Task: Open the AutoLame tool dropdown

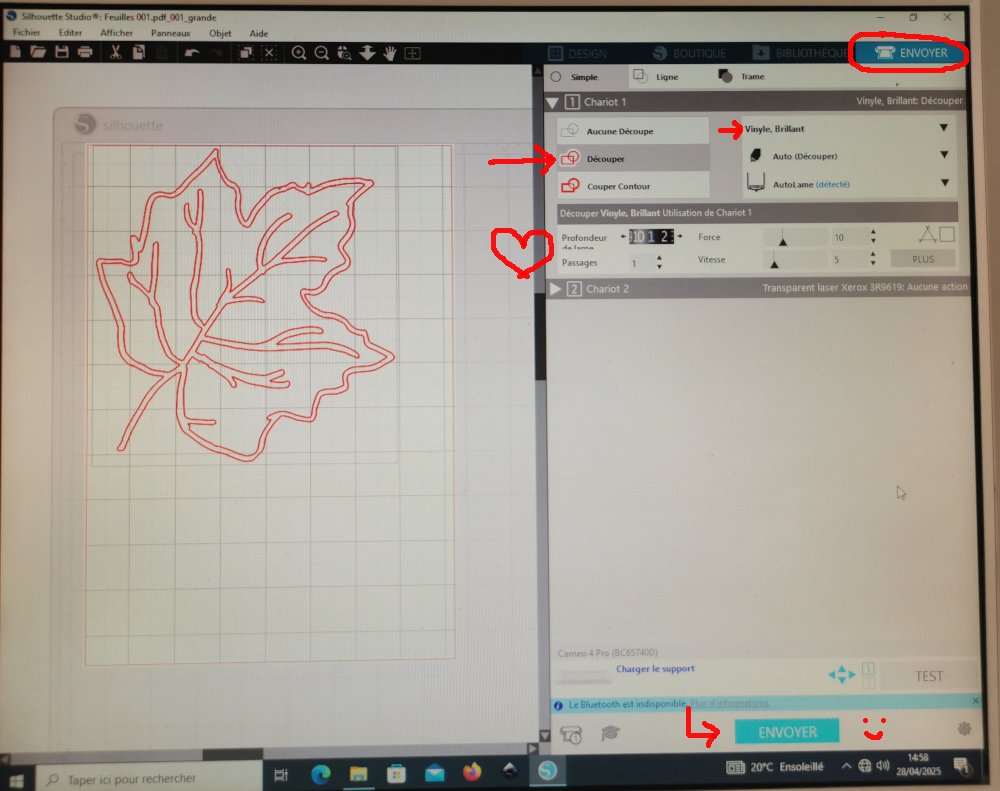Action: pos(943,183)
